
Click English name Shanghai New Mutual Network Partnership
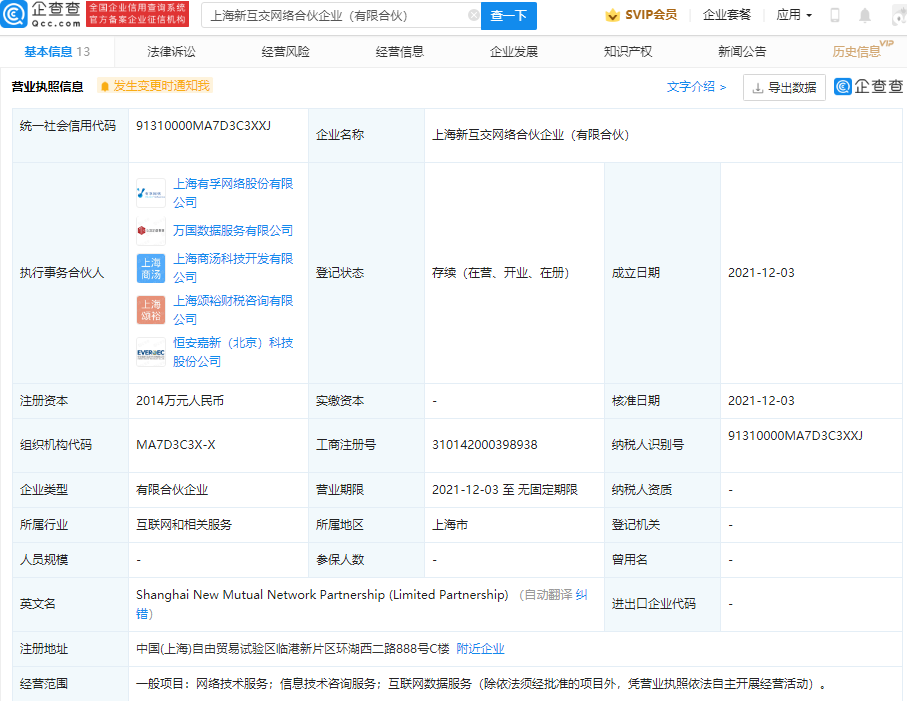coord(322,595)
